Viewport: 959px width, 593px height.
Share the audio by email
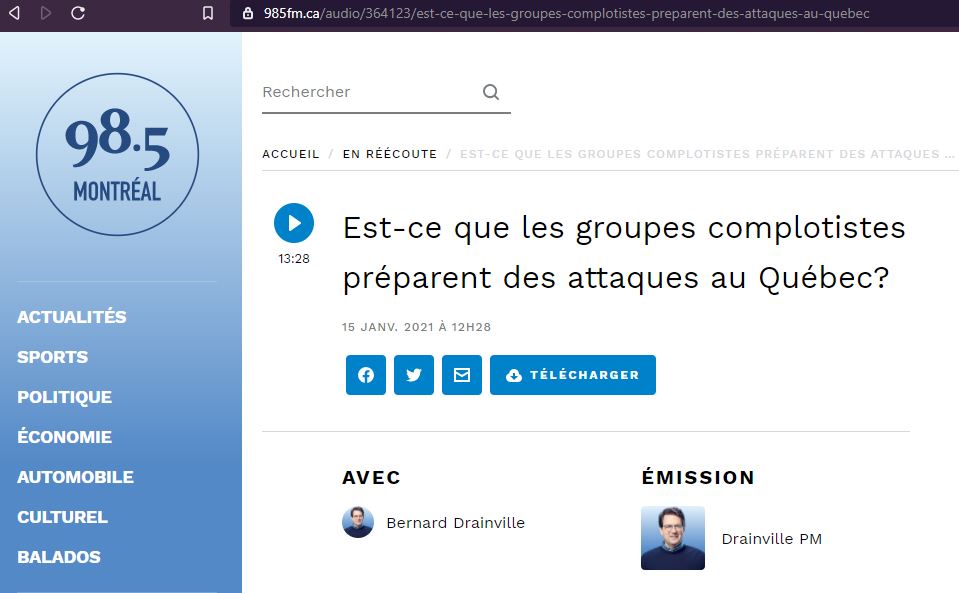click(462, 375)
